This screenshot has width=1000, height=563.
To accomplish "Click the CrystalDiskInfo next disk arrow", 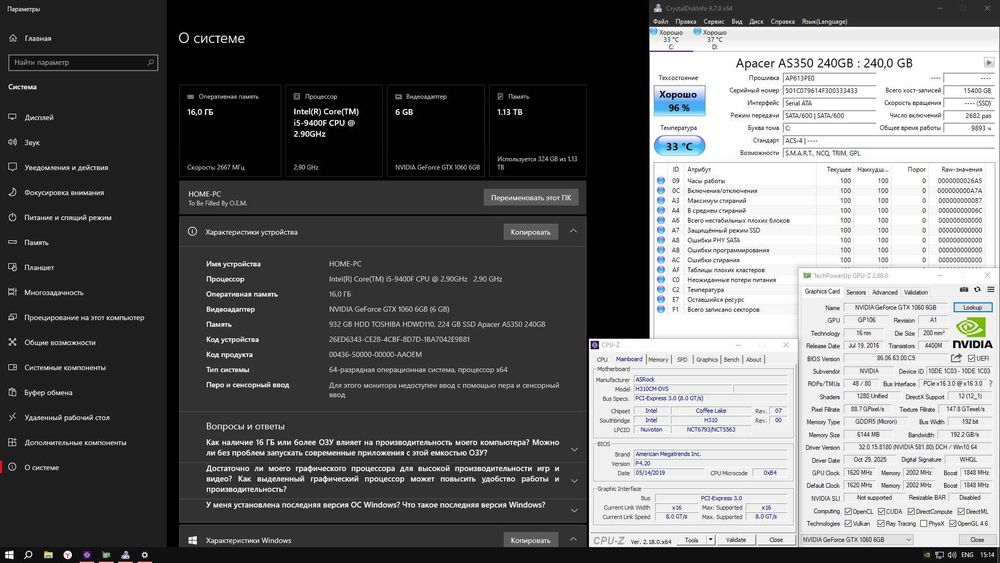I will pos(989,62).
